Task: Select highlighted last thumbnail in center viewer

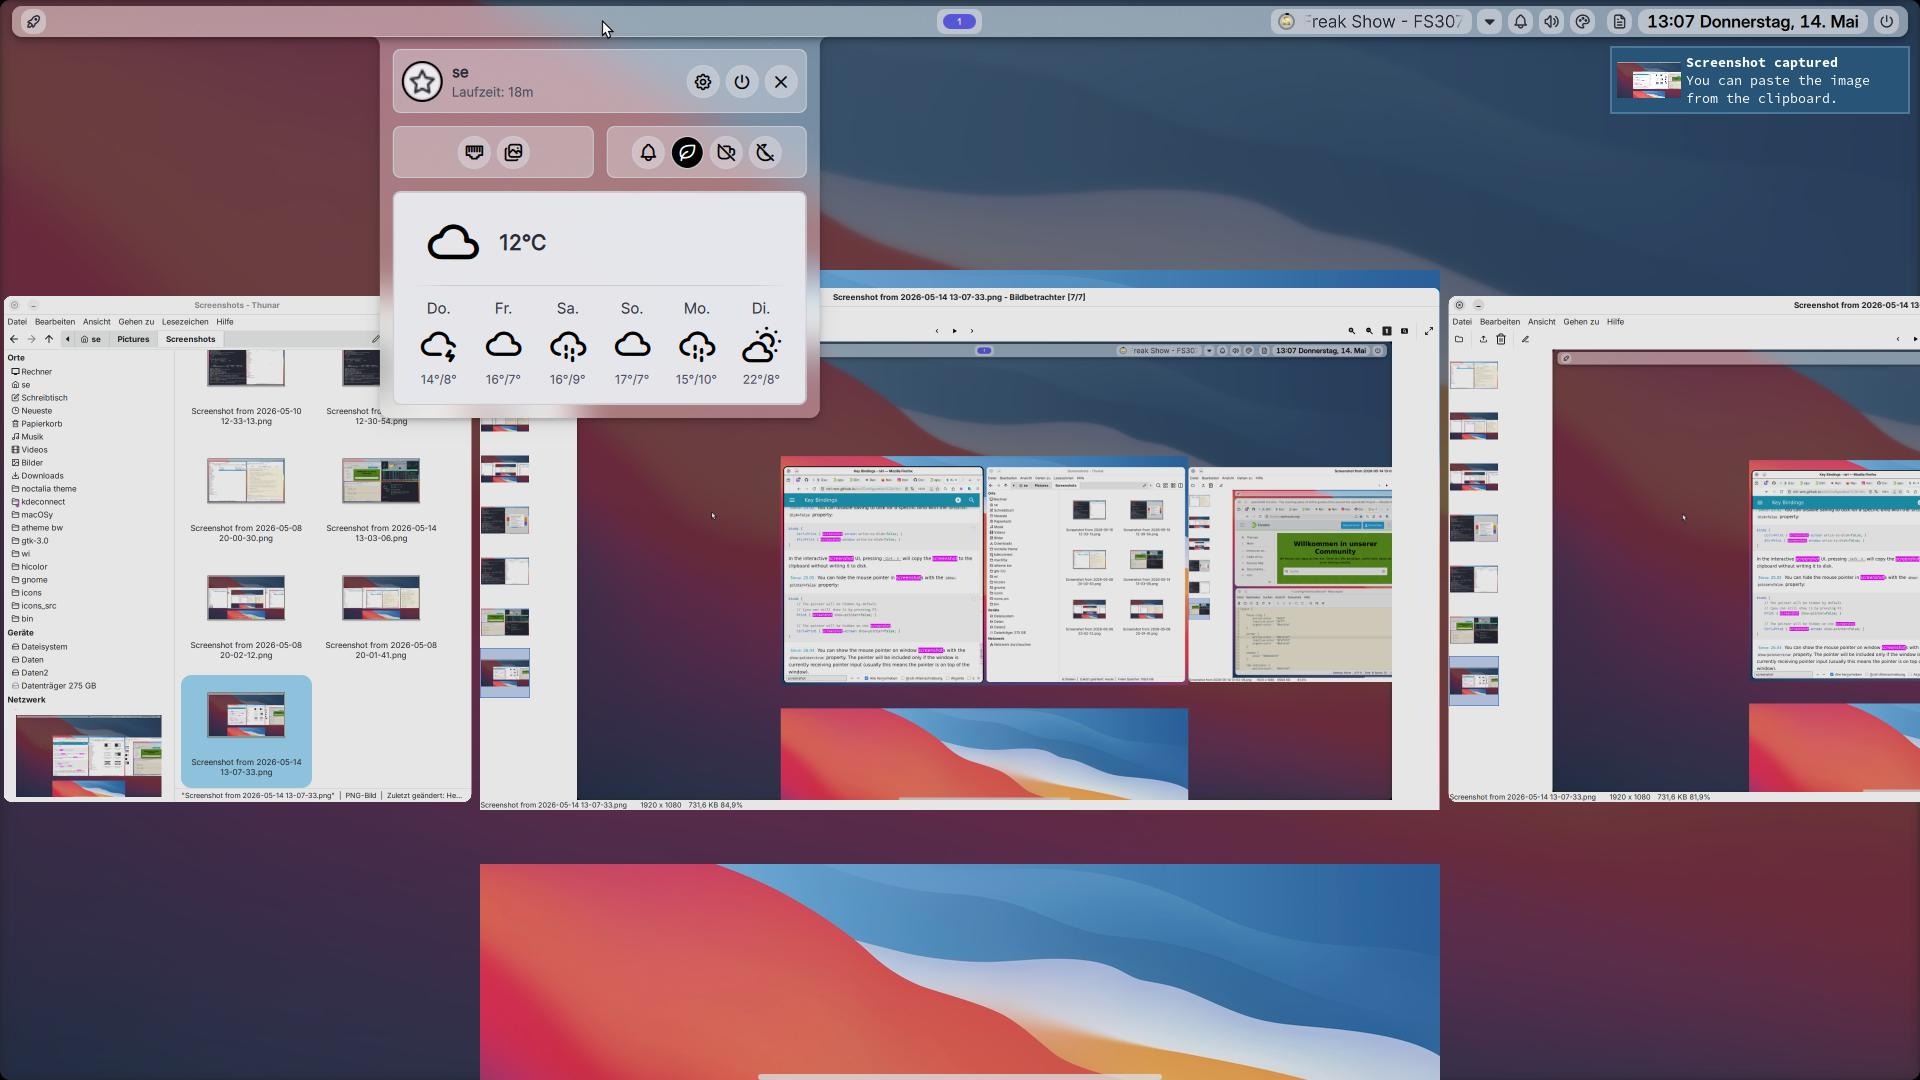Action: point(505,673)
